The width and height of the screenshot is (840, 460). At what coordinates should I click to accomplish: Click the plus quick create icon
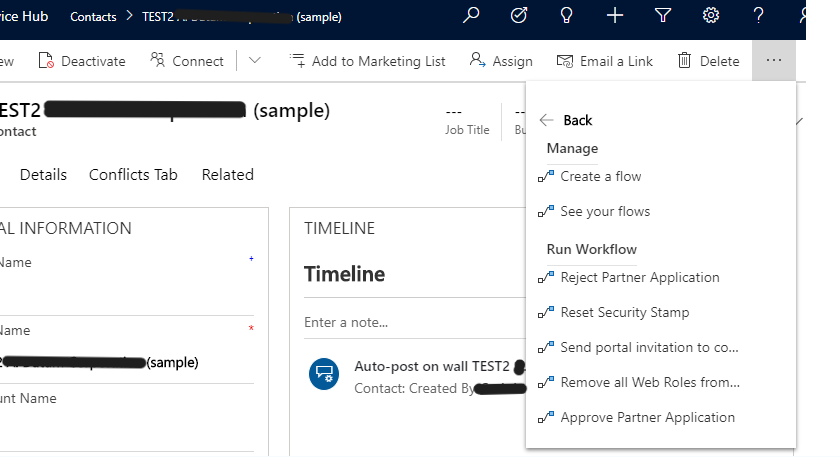pos(615,15)
